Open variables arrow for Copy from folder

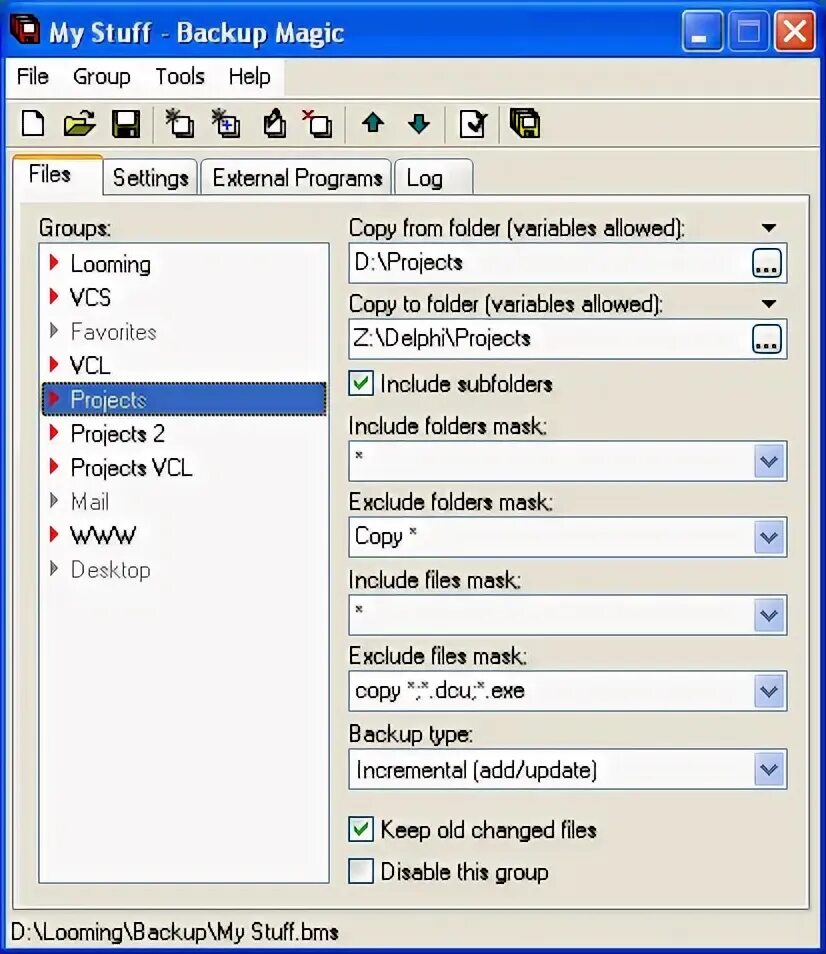(769, 228)
